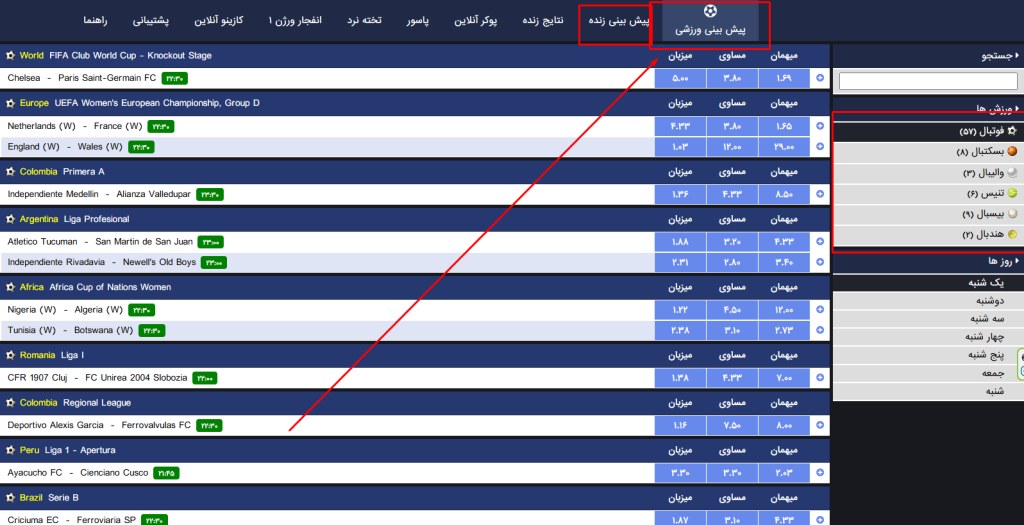Expand more markets for Nigeria (W) - Algeria (W)
The width and height of the screenshot is (1024, 525).
tap(820, 310)
